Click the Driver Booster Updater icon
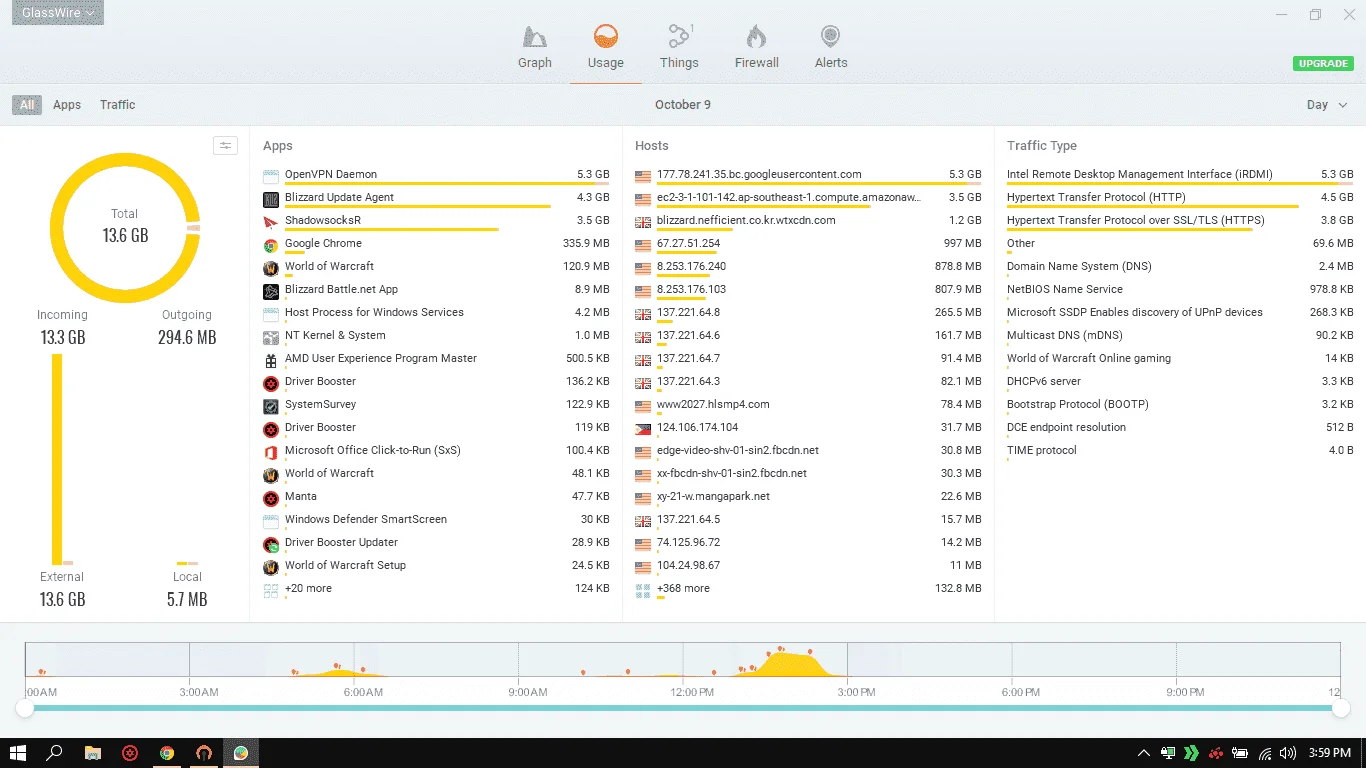Image resolution: width=1366 pixels, height=768 pixels. 270,543
